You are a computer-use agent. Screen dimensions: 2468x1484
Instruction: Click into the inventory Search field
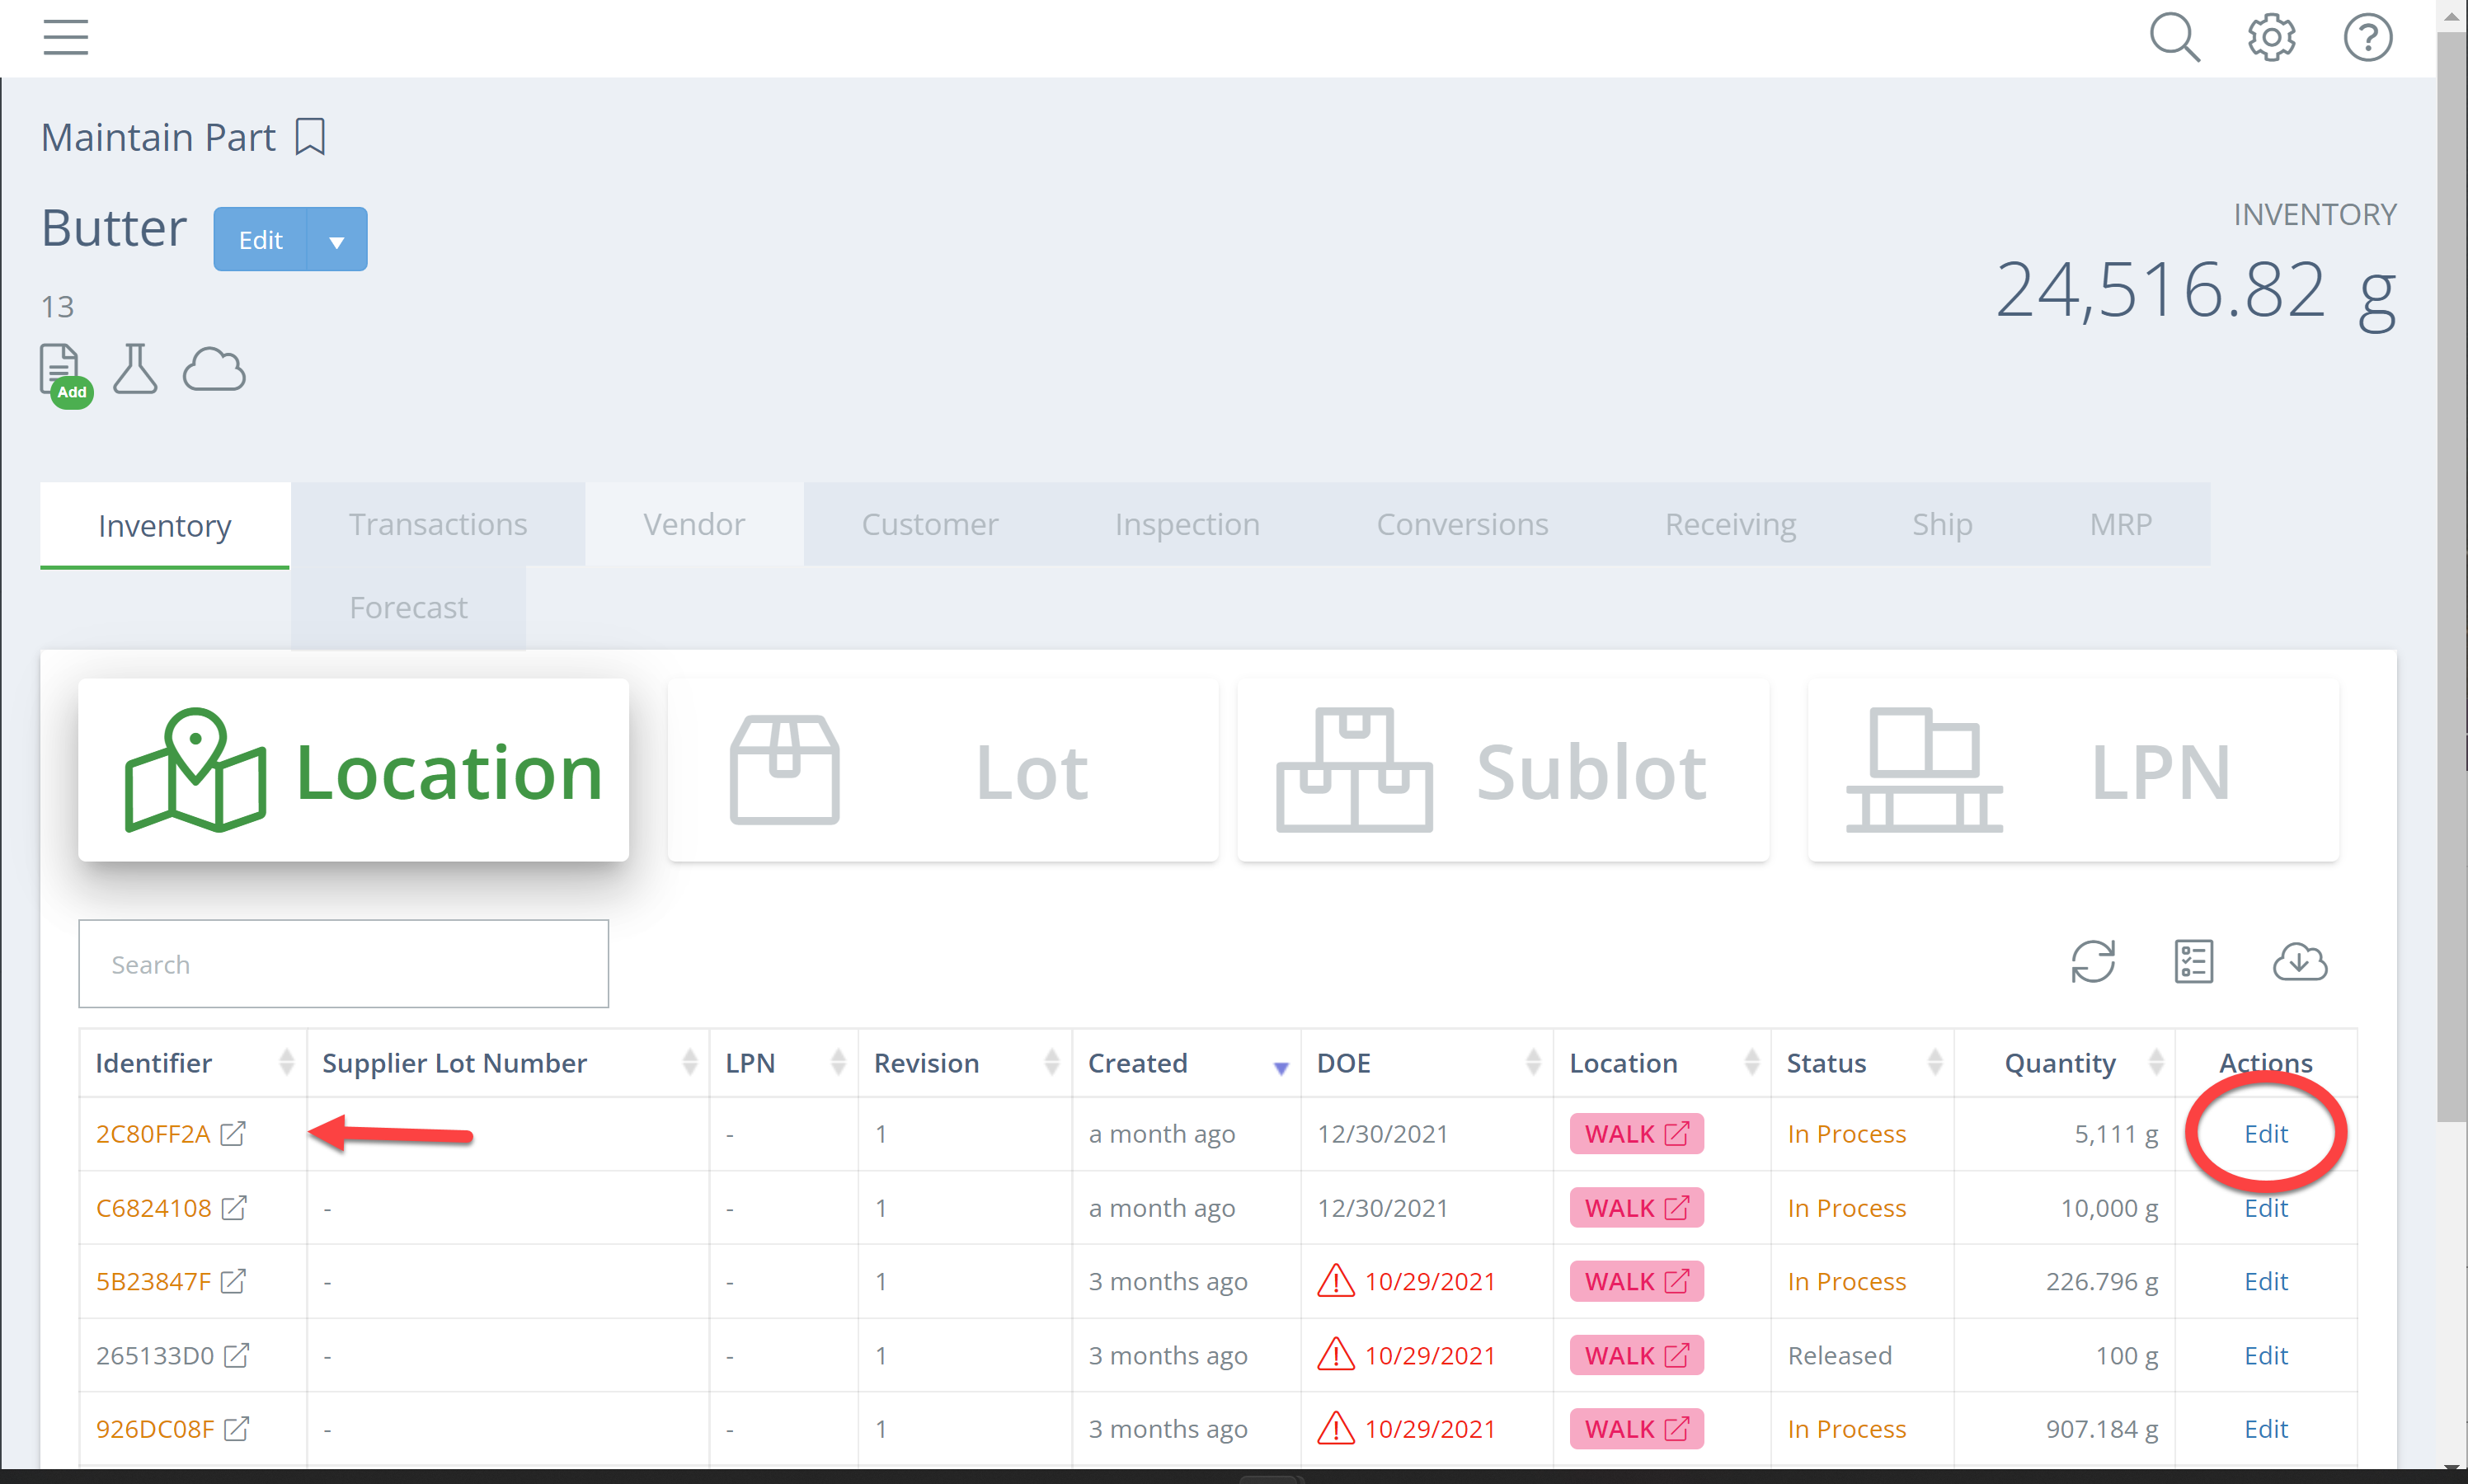[x=343, y=964]
